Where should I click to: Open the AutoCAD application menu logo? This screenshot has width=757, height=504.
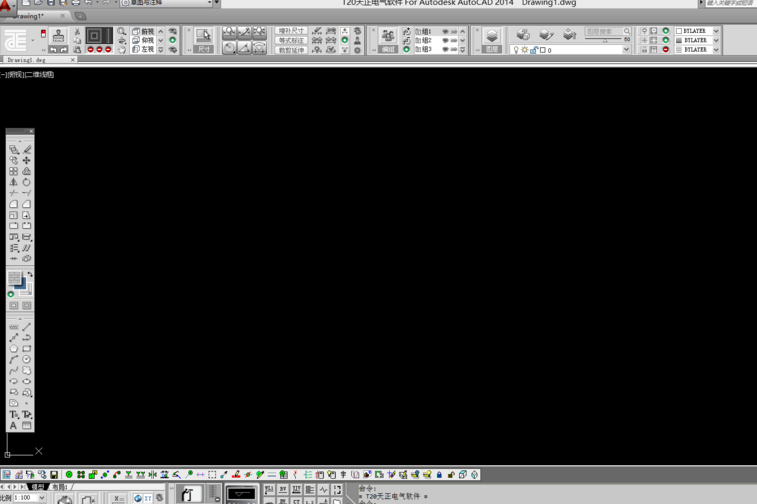click(x=6, y=6)
